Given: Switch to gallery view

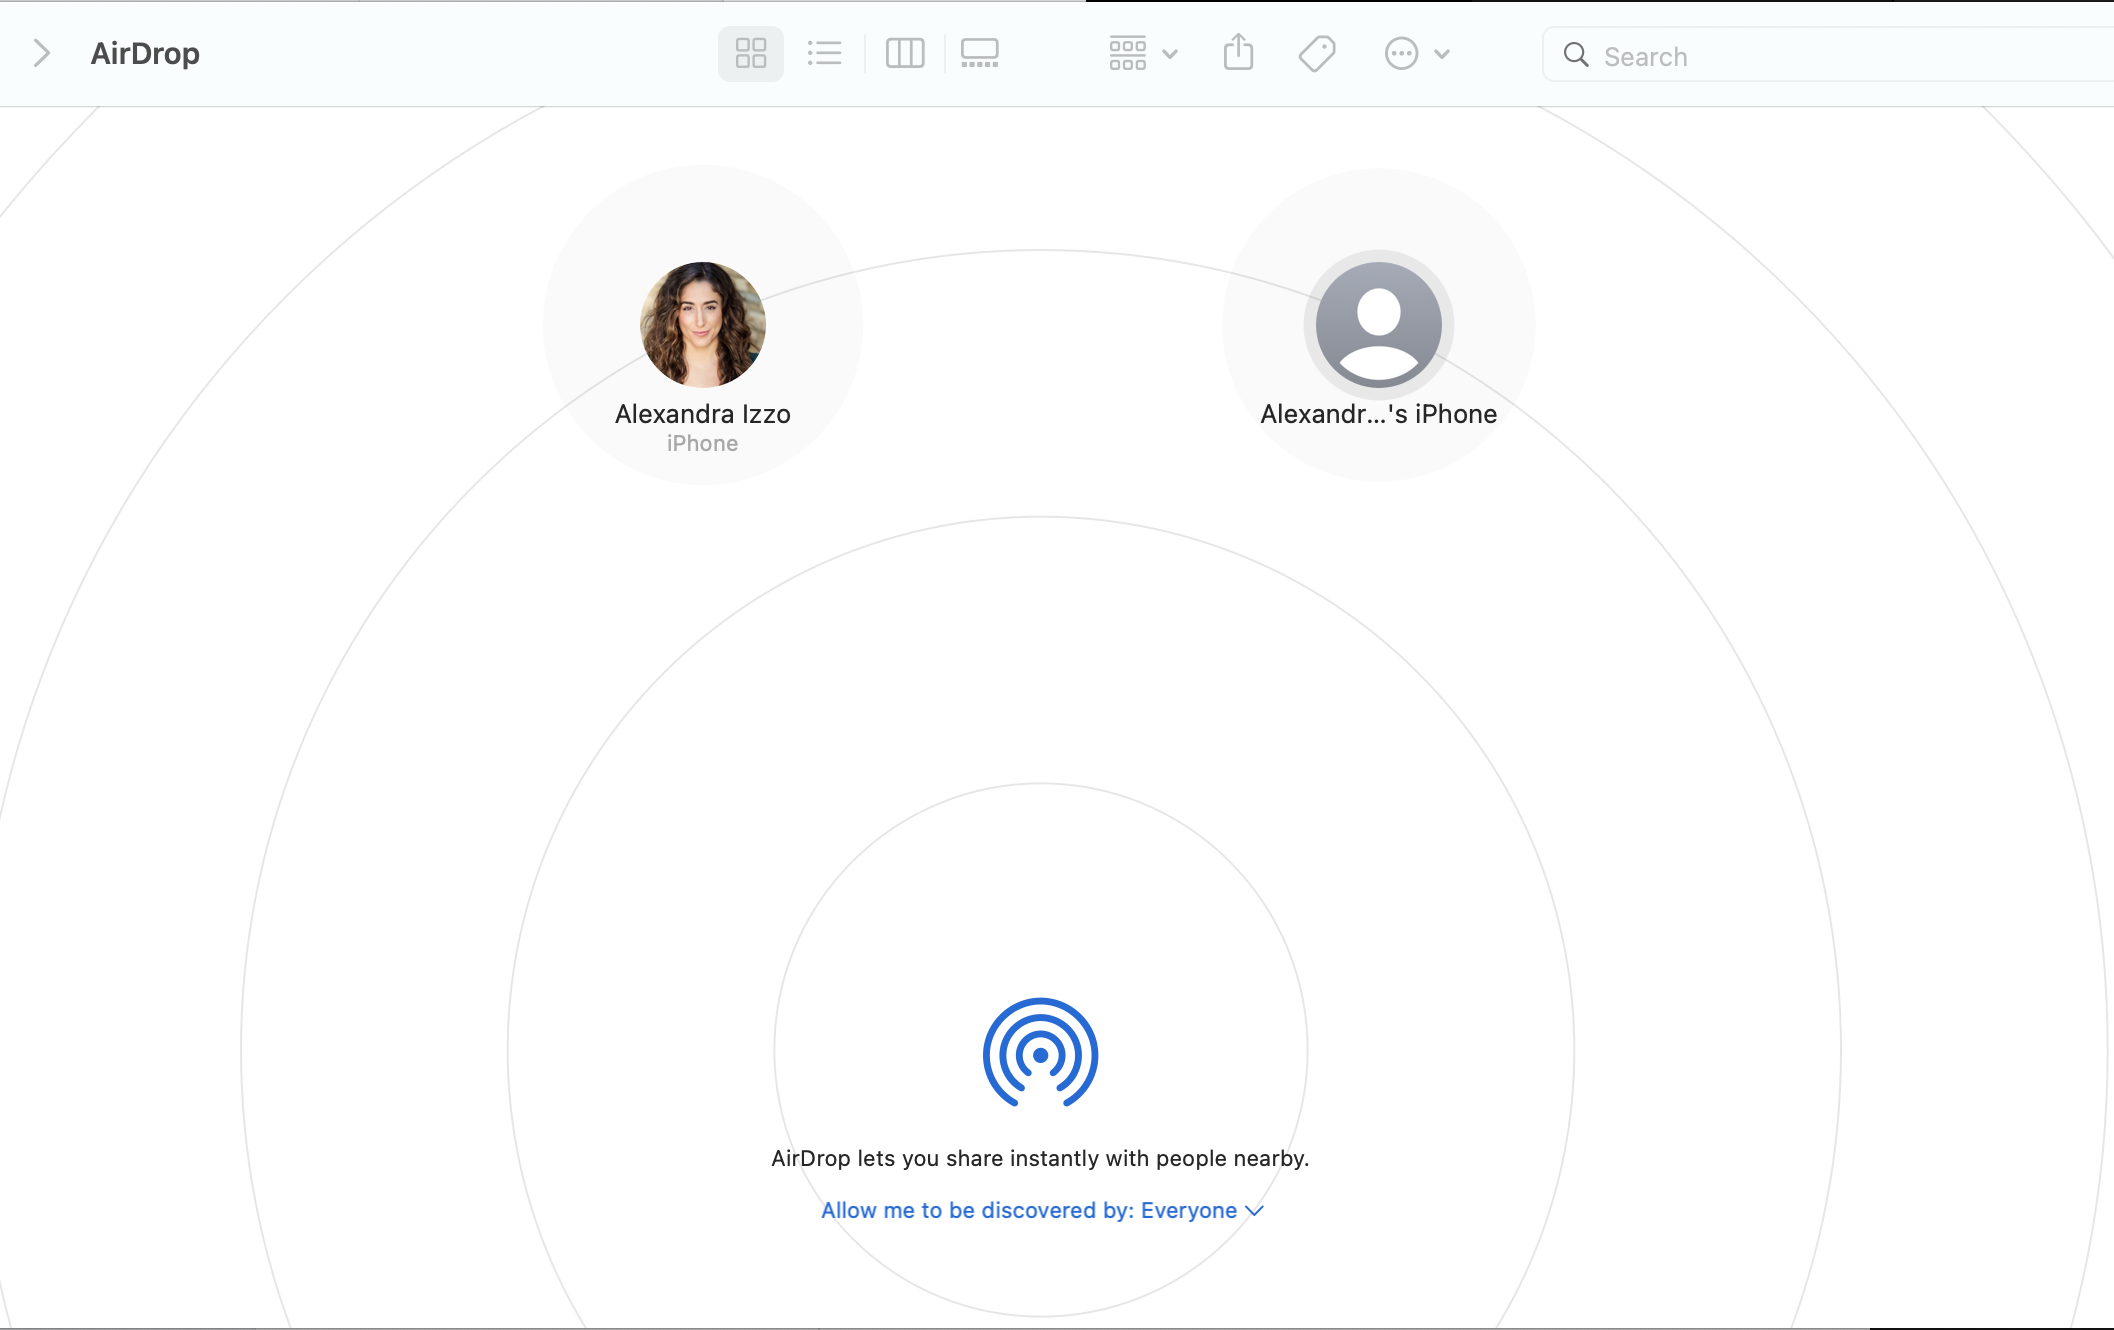Looking at the screenshot, I should (x=979, y=53).
